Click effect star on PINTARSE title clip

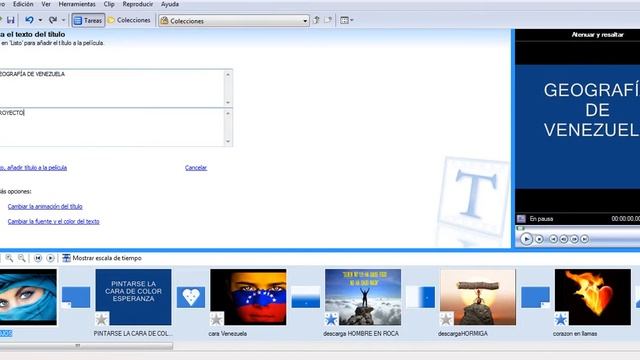102,319
